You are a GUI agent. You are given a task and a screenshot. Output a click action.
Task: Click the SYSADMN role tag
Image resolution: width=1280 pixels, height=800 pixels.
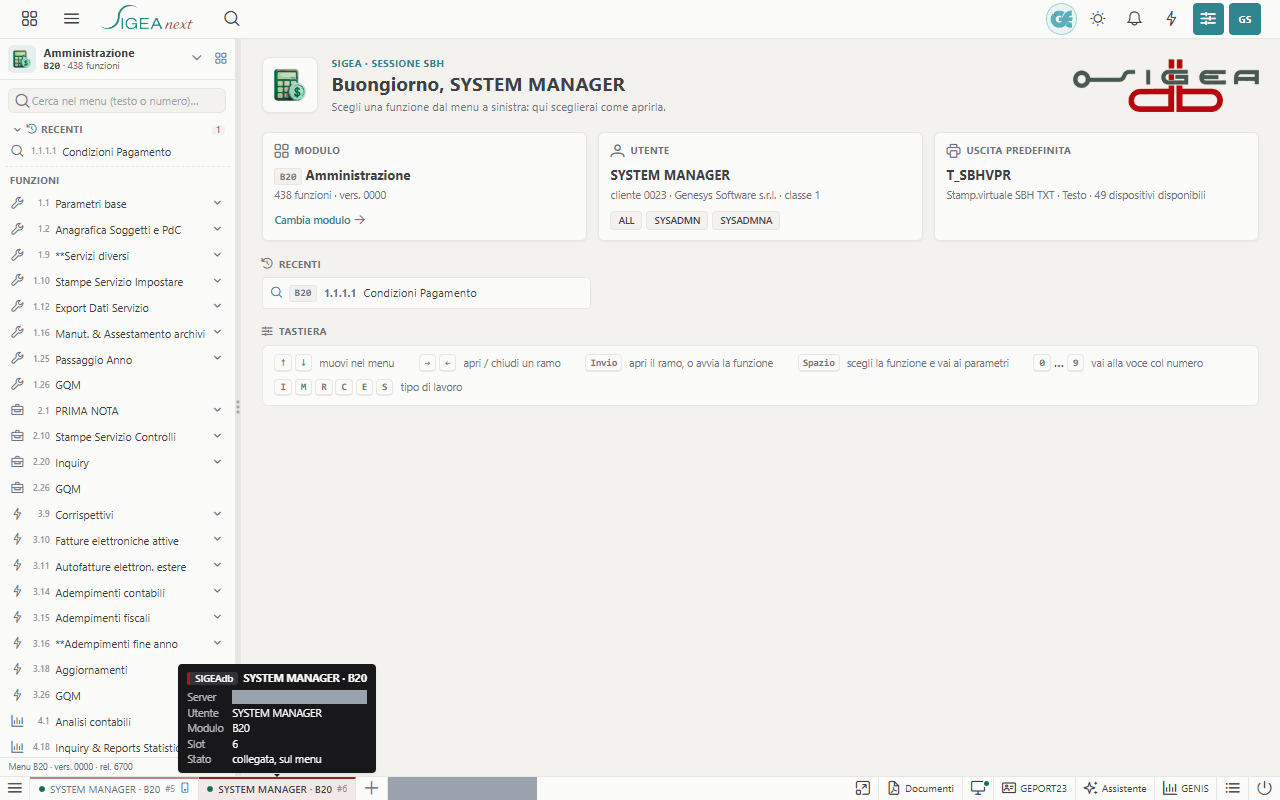coord(676,220)
